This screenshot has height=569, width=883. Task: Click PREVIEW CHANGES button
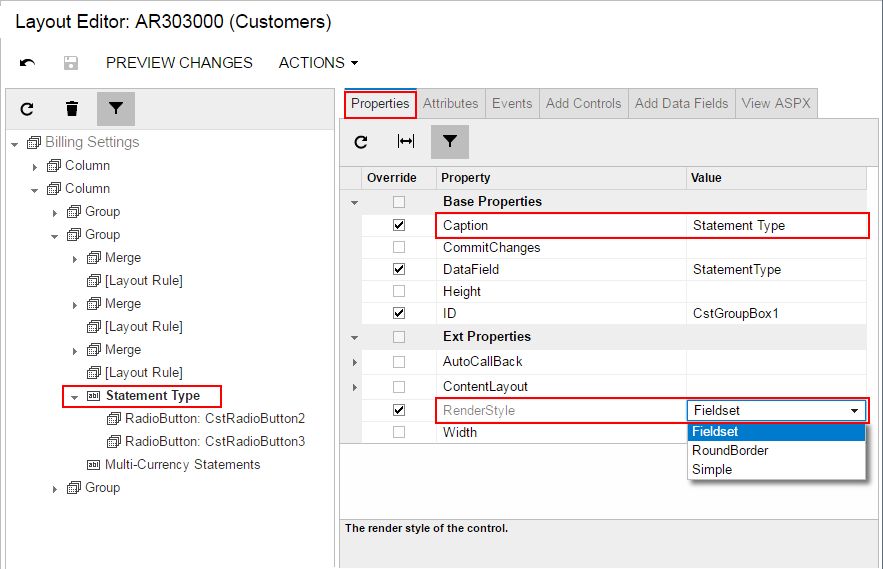[179, 63]
